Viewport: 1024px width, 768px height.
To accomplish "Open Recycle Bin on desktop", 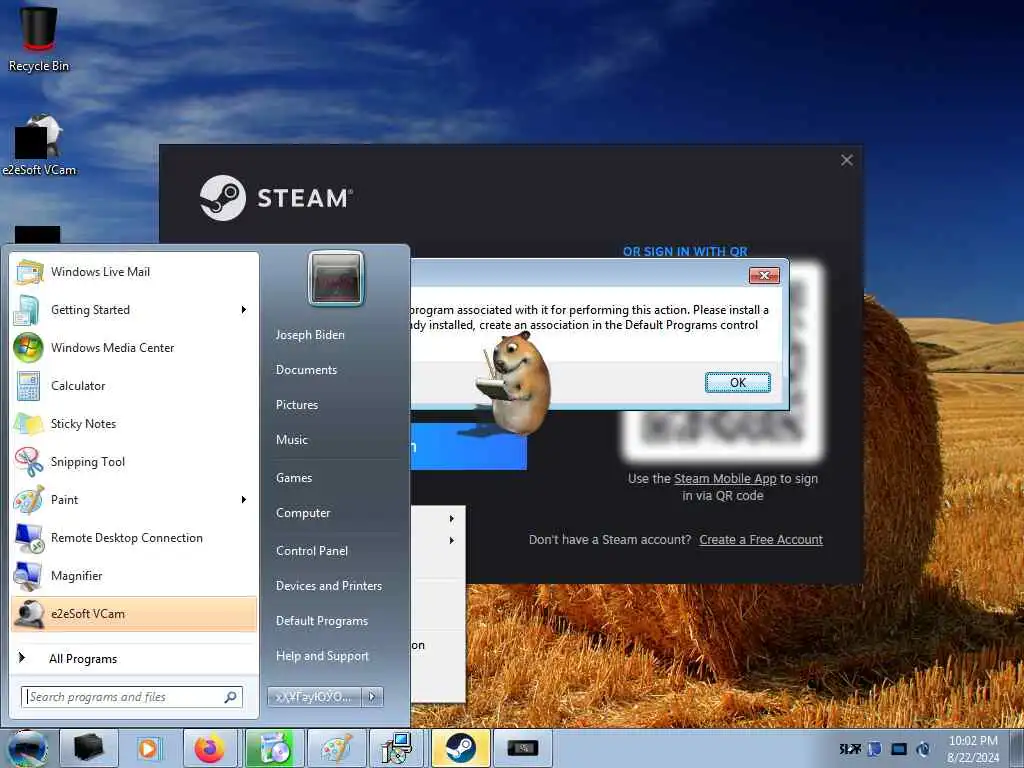I will [x=39, y=39].
